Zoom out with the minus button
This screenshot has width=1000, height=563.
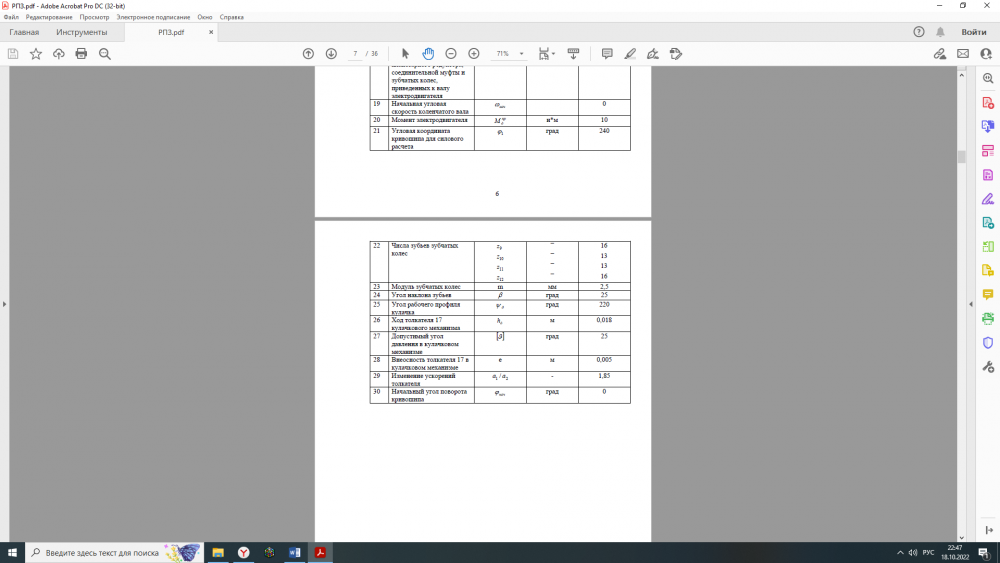pos(451,54)
